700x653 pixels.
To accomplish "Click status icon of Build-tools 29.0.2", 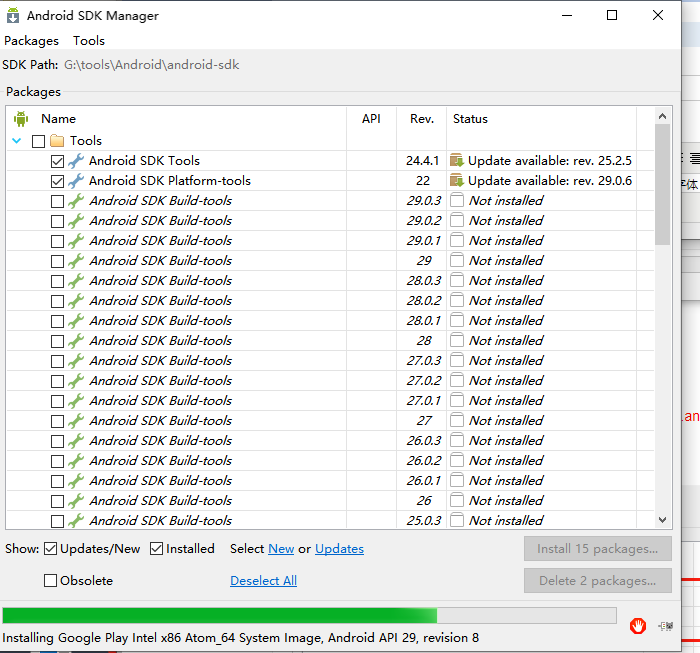I will click(457, 220).
